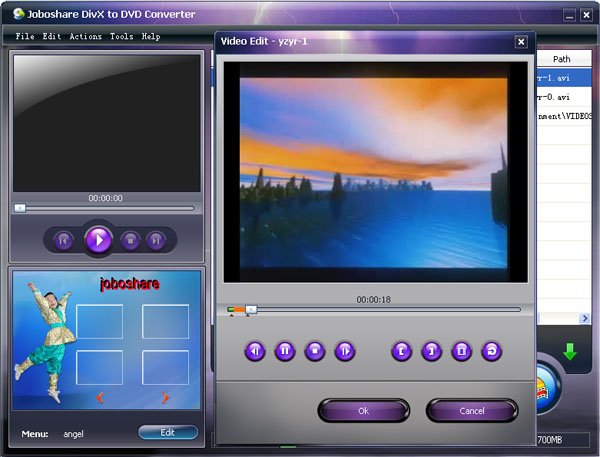Minimize the Joboshare main window

coord(569,15)
